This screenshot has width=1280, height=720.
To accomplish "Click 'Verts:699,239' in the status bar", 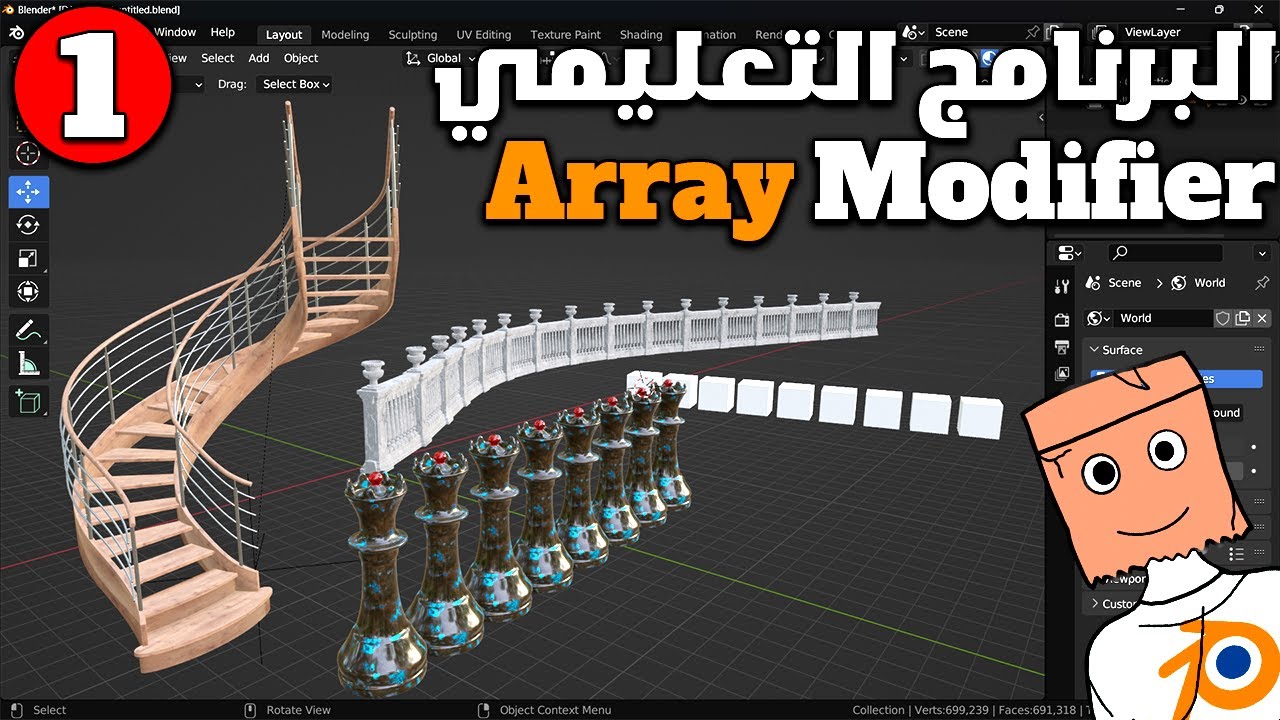I will (950, 710).
